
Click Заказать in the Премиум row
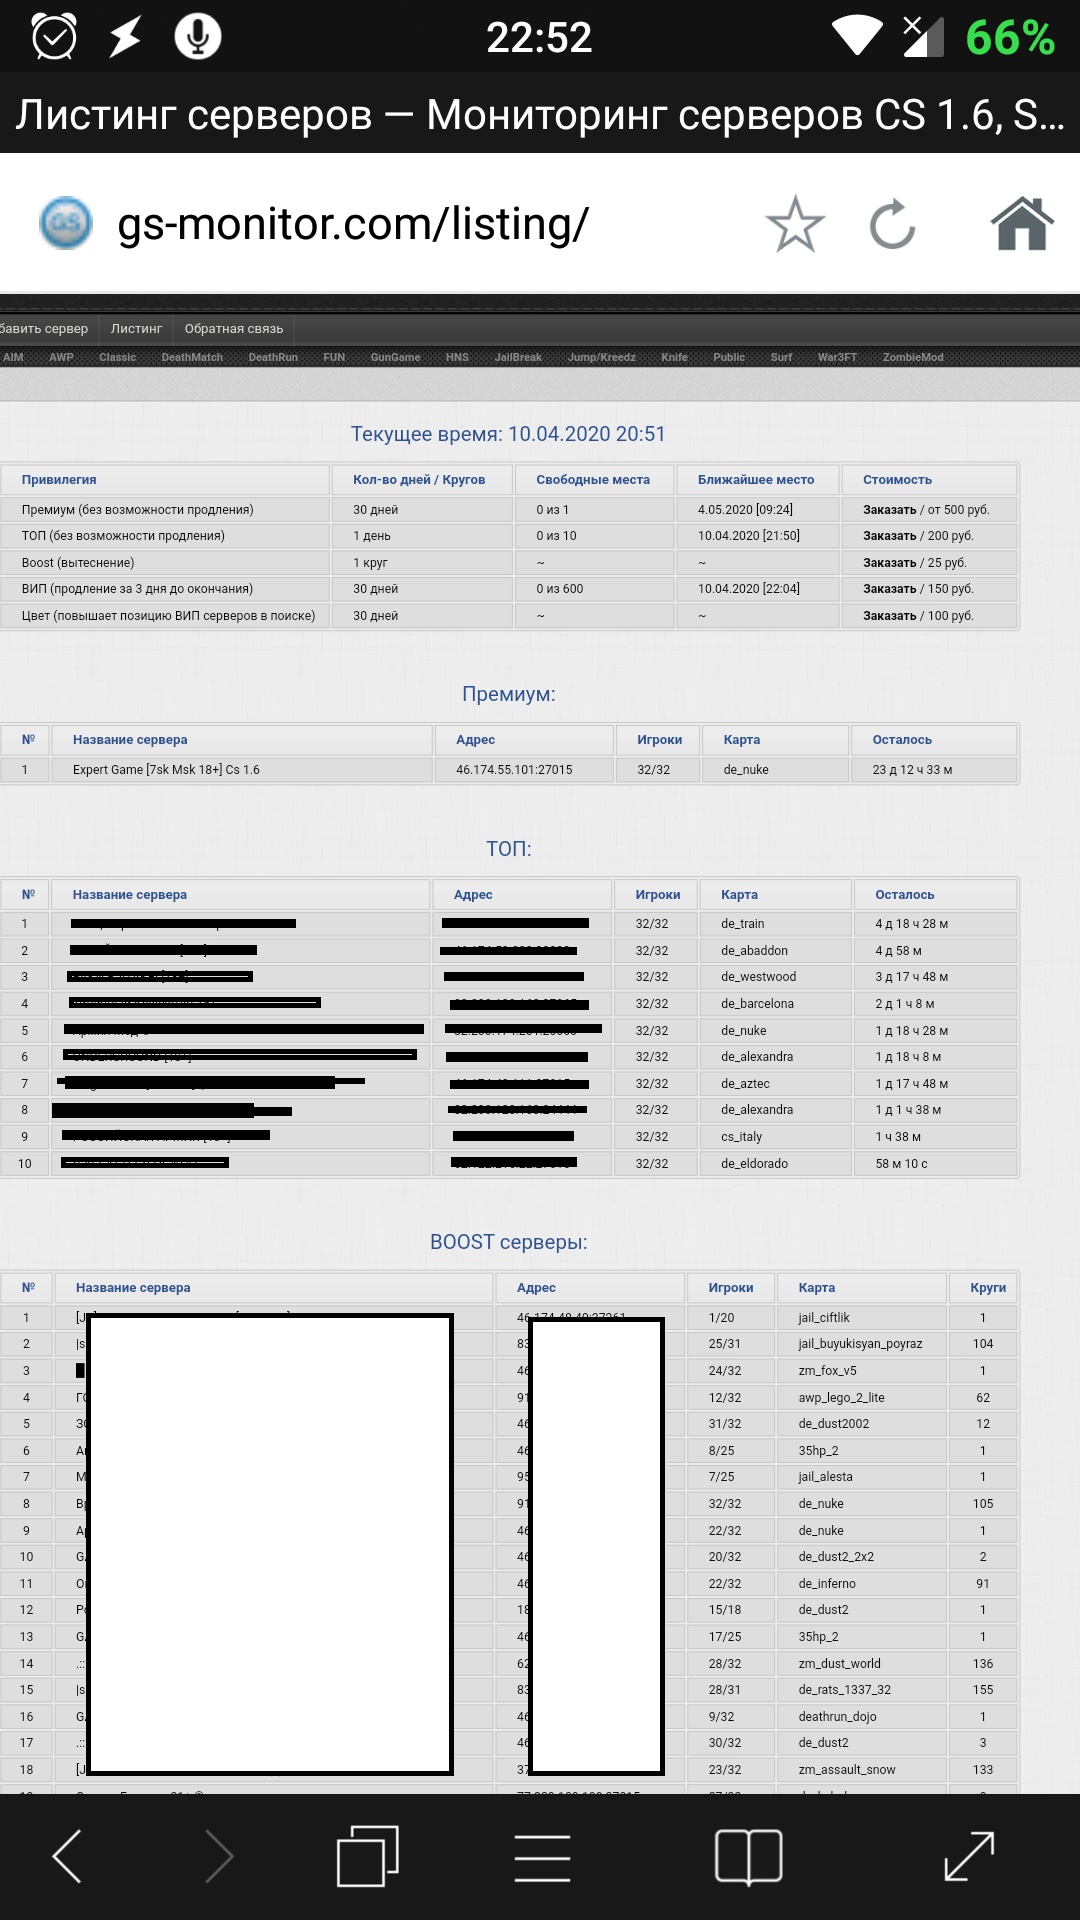click(889, 510)
